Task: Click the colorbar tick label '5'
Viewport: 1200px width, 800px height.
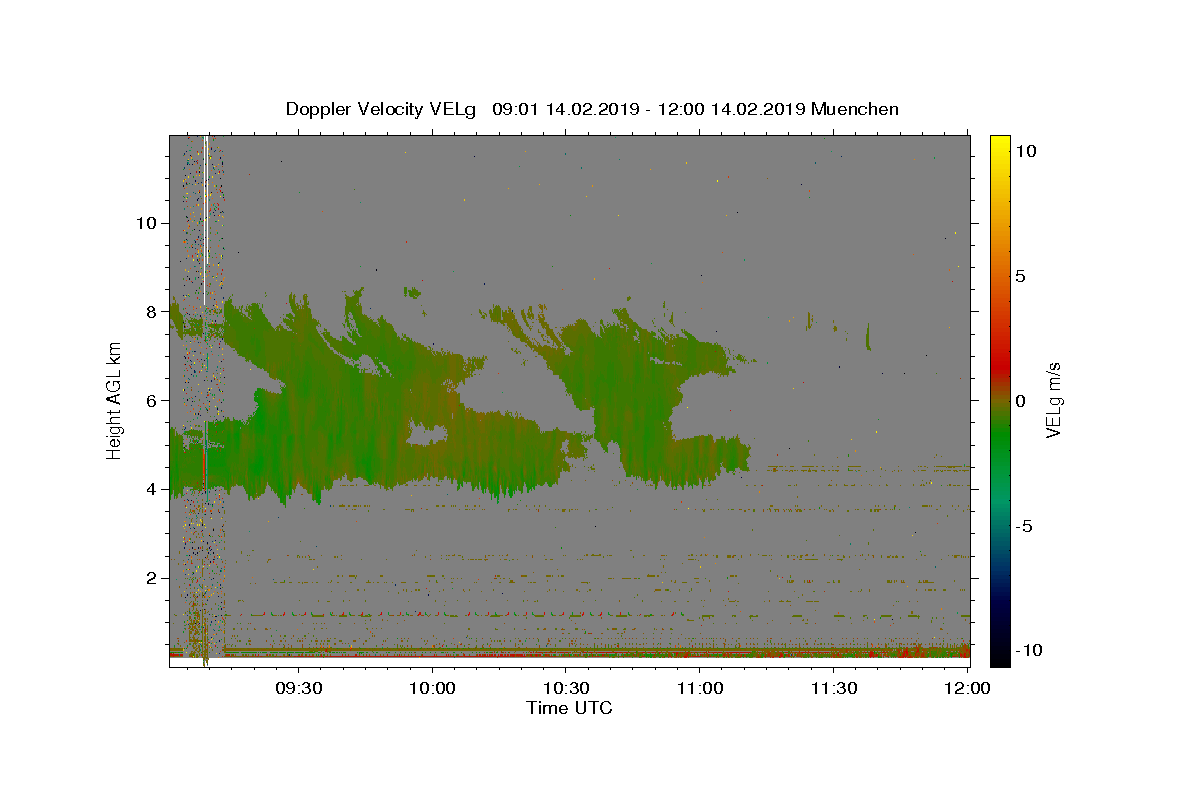Action: coord(1021,275)
